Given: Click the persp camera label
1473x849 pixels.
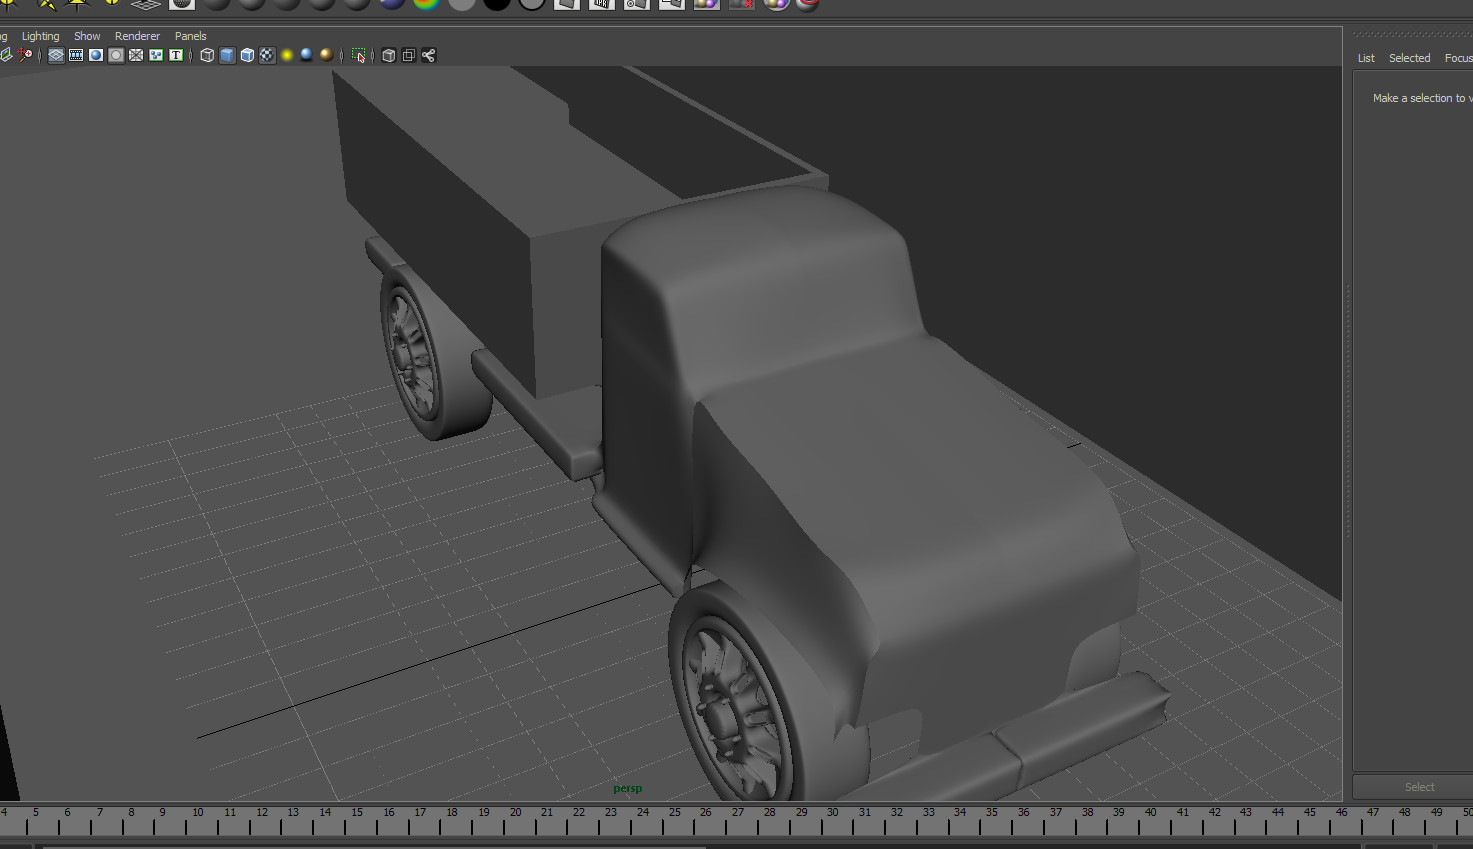Looking at the screenshot, I should coord(628,789).
